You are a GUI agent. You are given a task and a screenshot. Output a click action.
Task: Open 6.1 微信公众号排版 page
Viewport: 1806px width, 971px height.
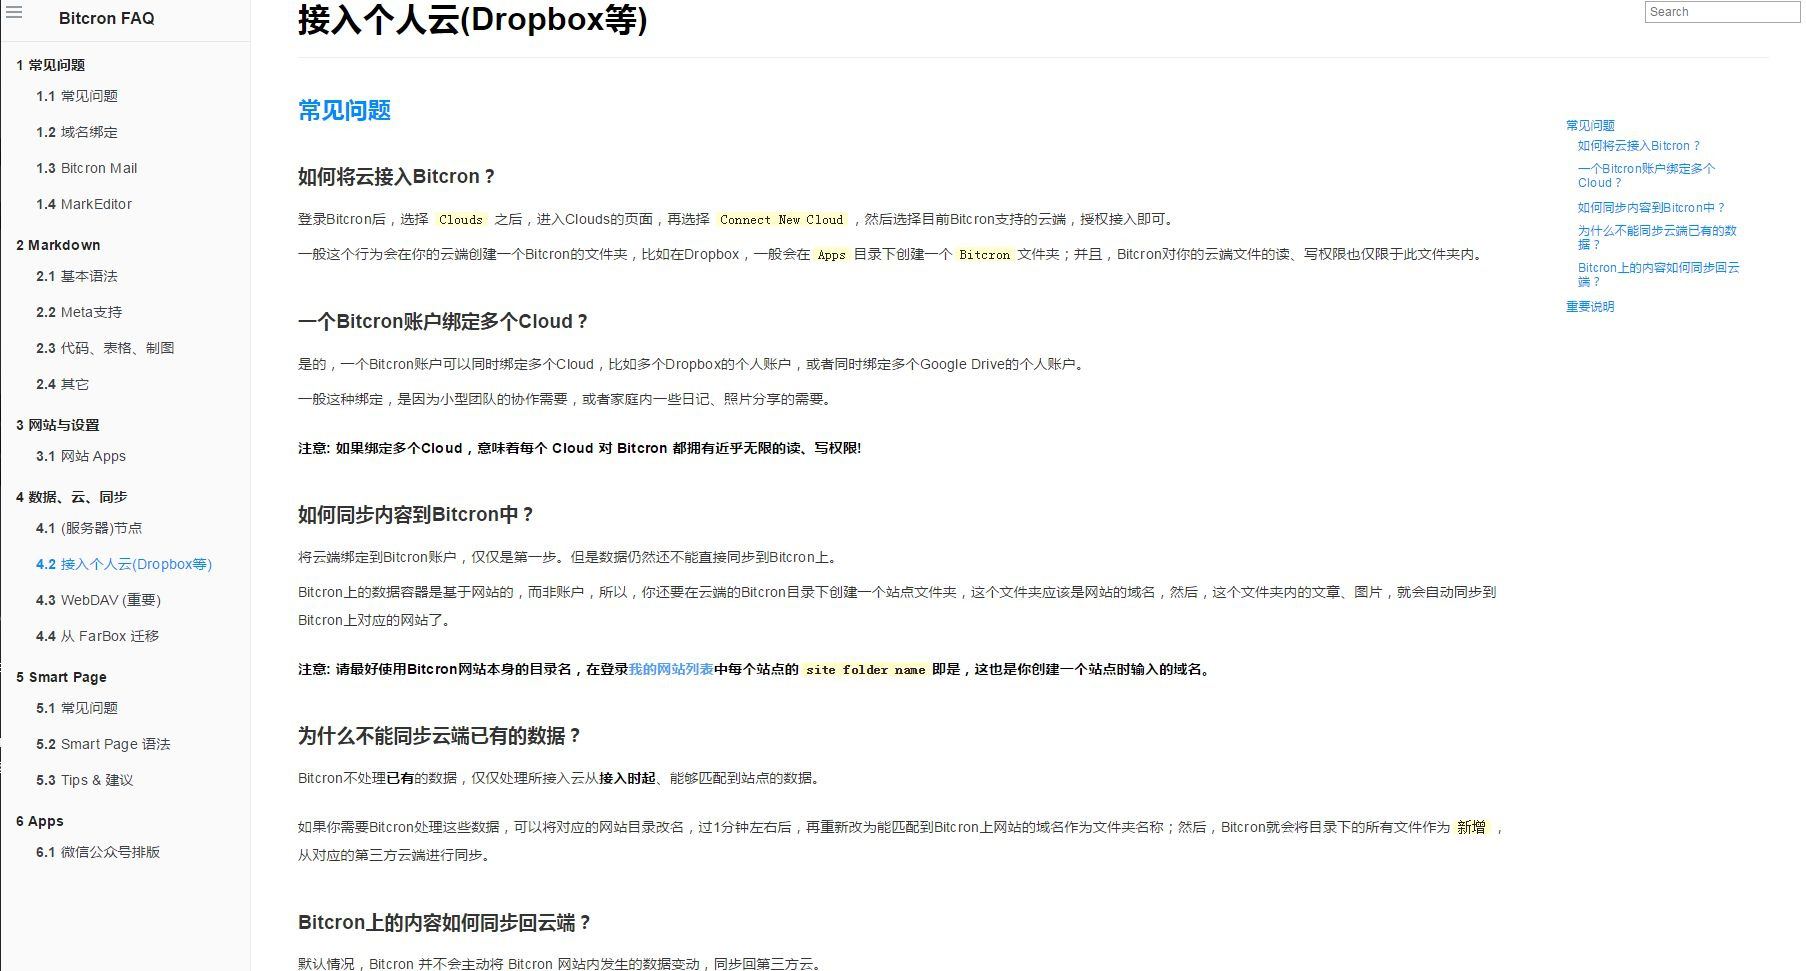(x=98, y=852)
